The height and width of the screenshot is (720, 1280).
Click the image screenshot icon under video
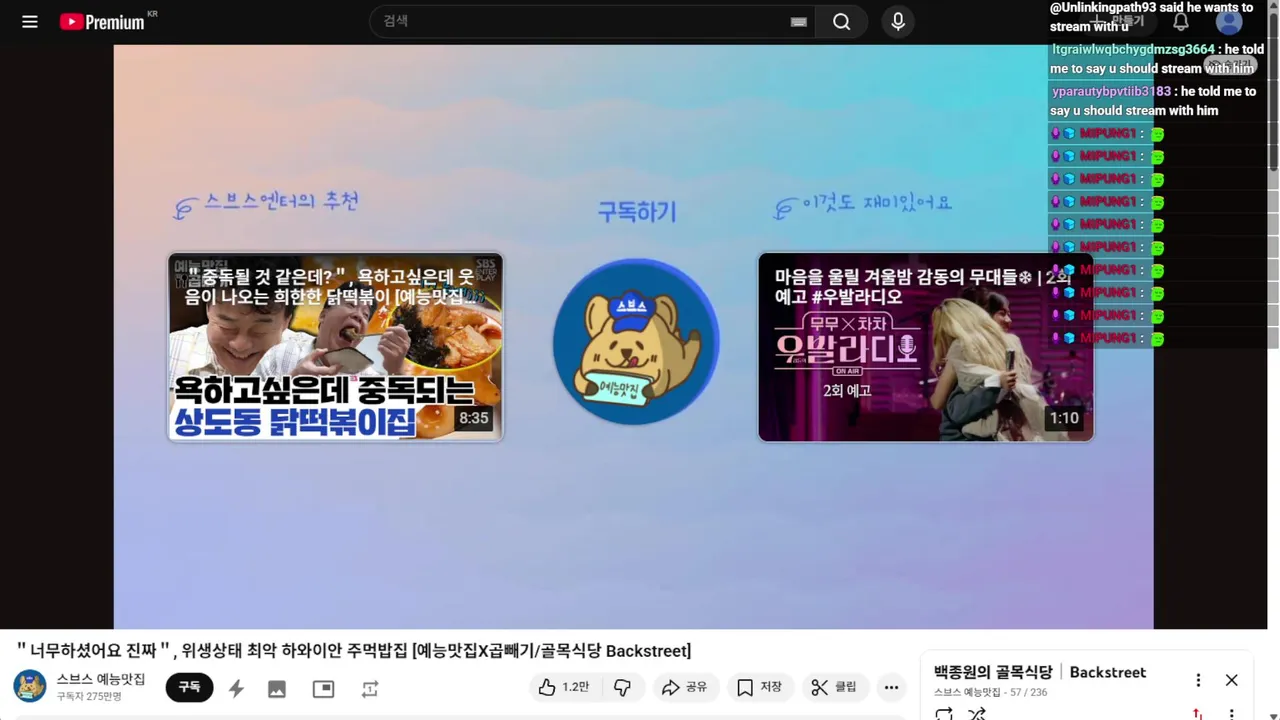[x=277, y=688]
